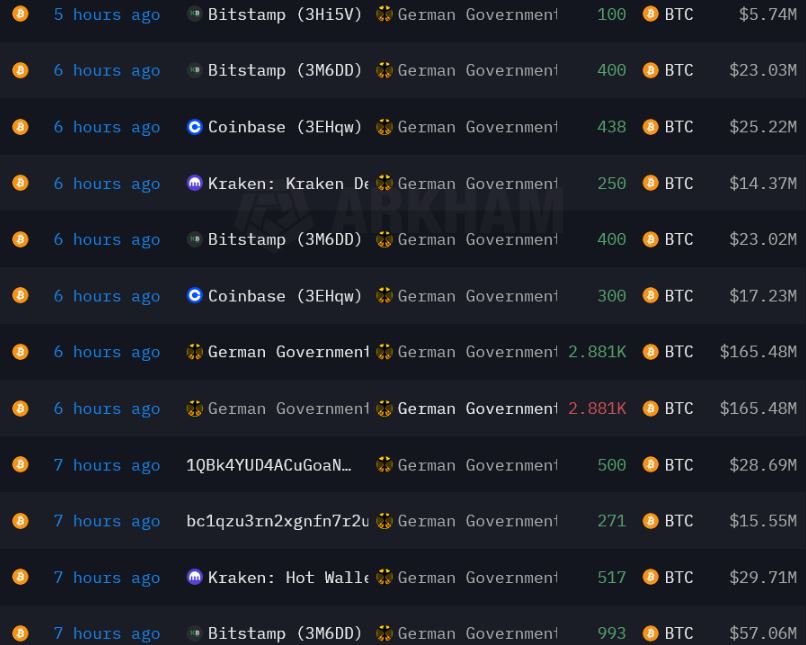Click the sender eagle emblem in the red 2.881K row
The height and width of the screenshot is (645, 806).
(x=194, y=409)
